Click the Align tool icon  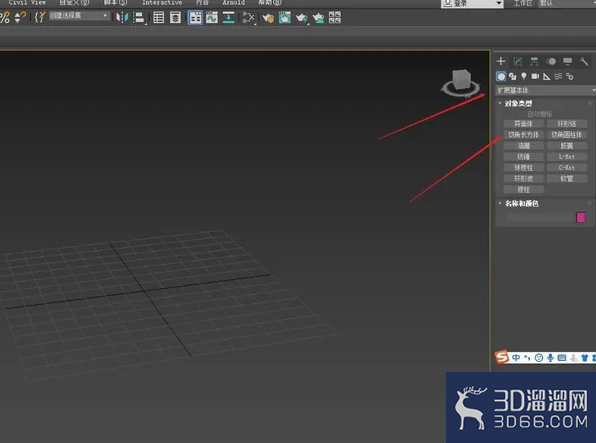click(139, 17)
